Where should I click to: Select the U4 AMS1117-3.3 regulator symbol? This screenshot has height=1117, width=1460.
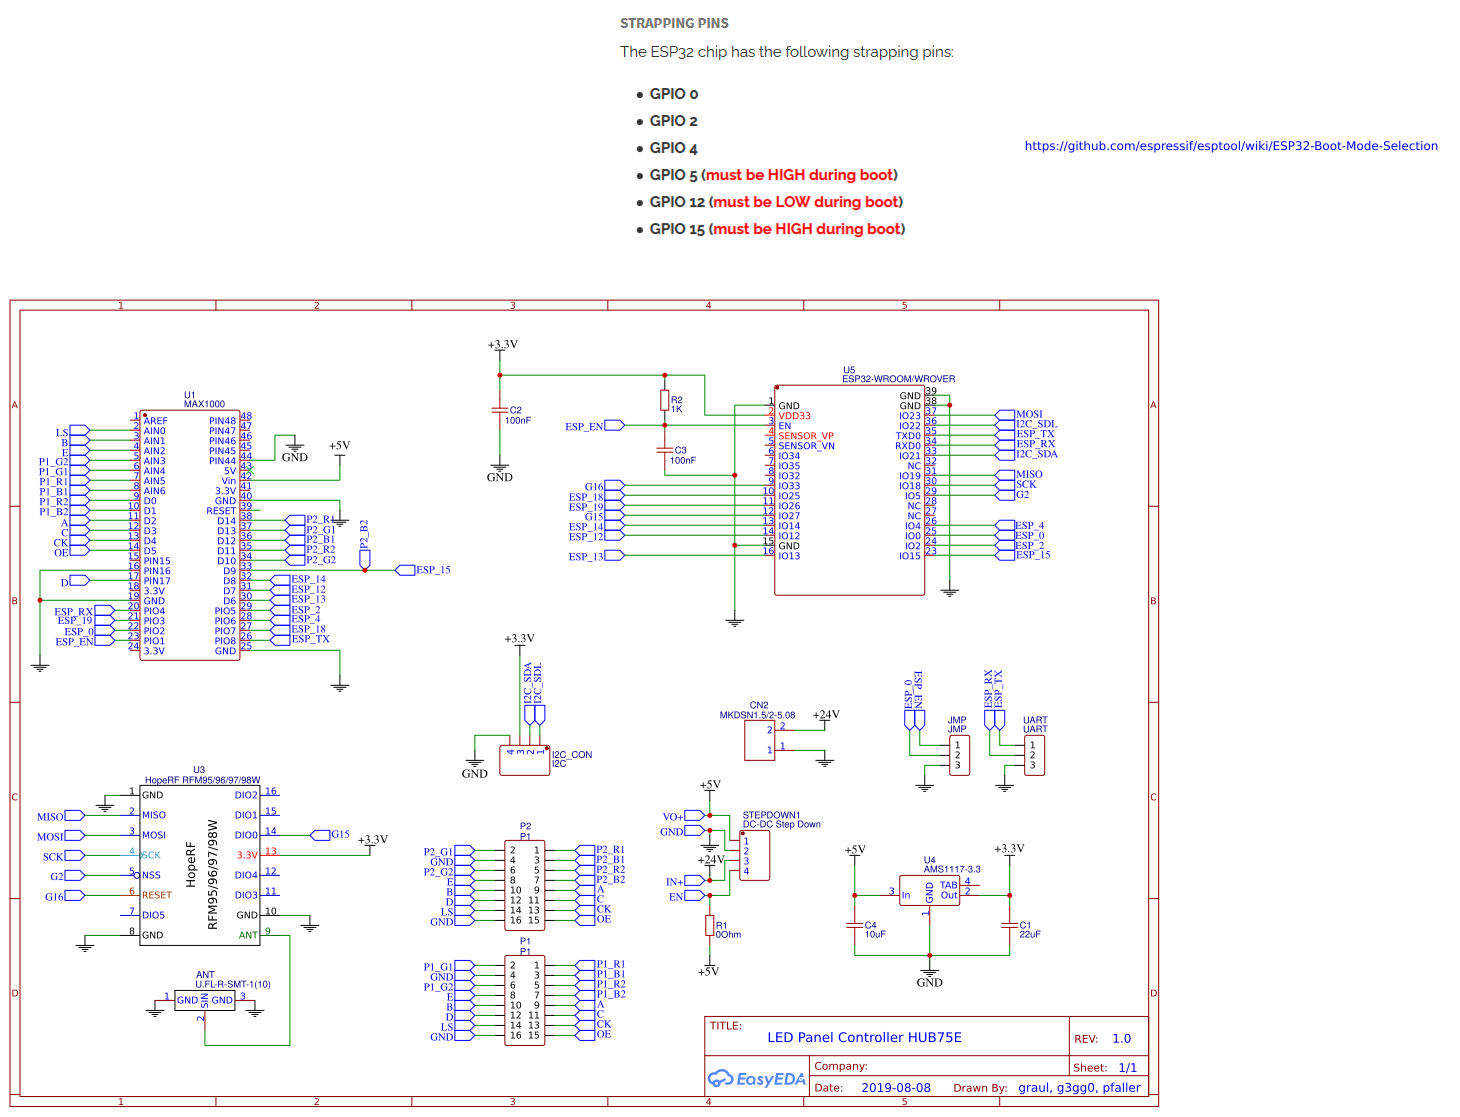pos(930,890)
